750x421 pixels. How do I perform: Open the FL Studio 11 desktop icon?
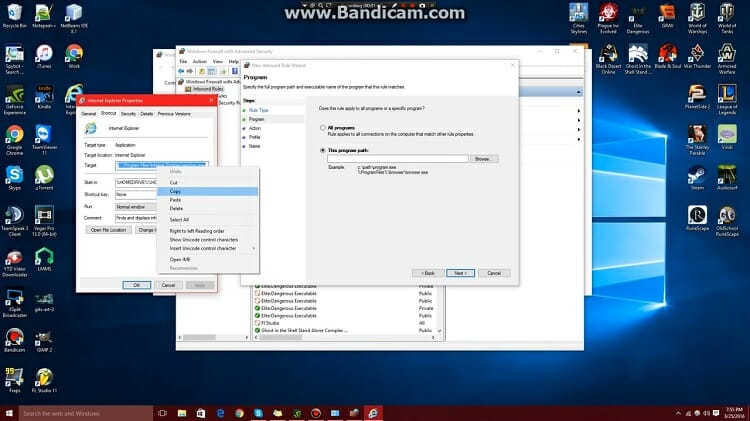[x=44, y=381]
